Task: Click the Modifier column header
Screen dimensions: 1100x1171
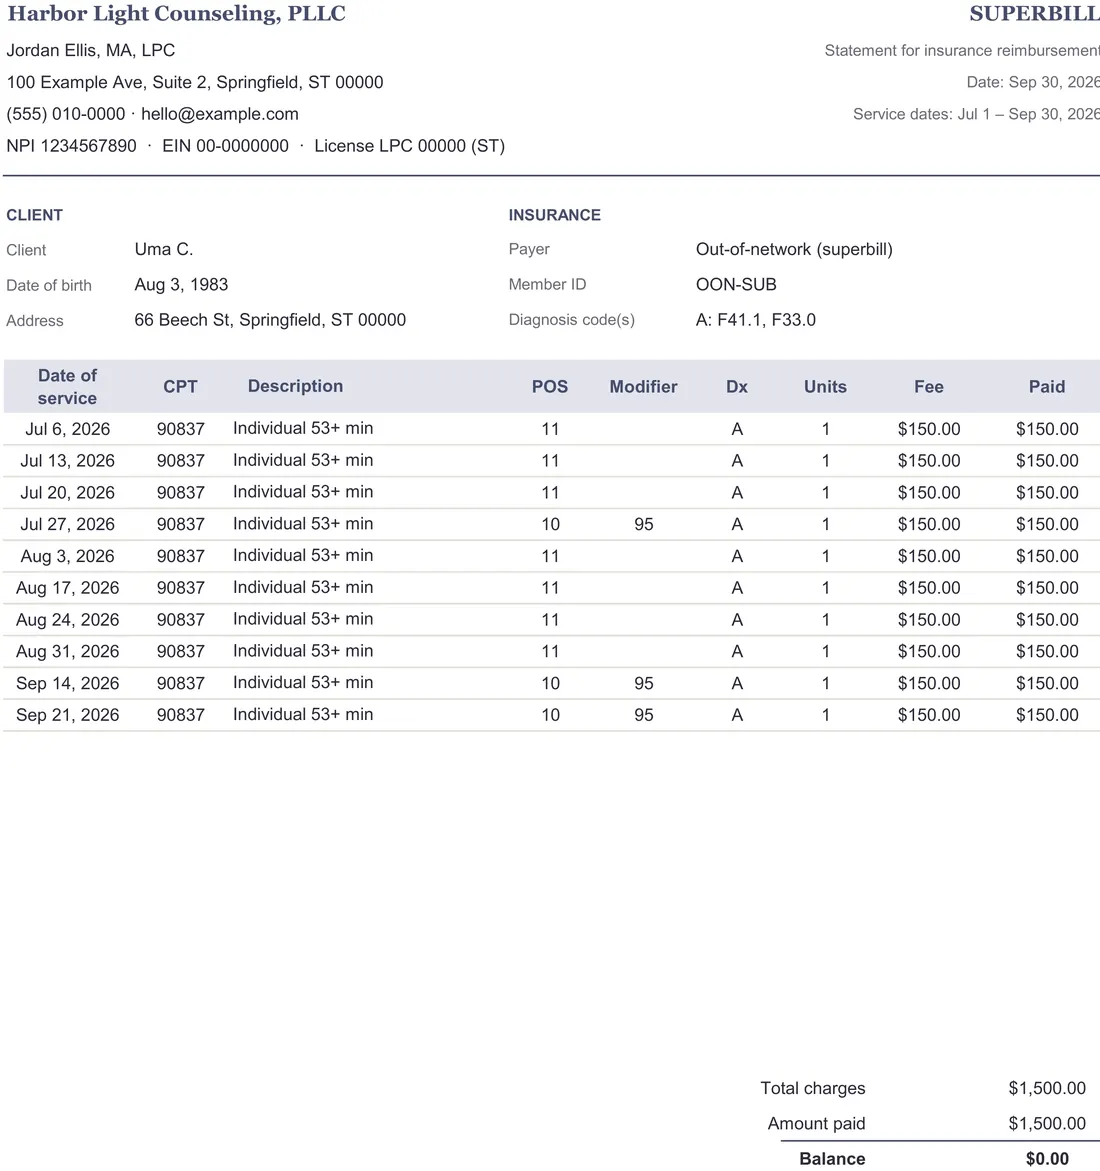Action: point(644,387)
